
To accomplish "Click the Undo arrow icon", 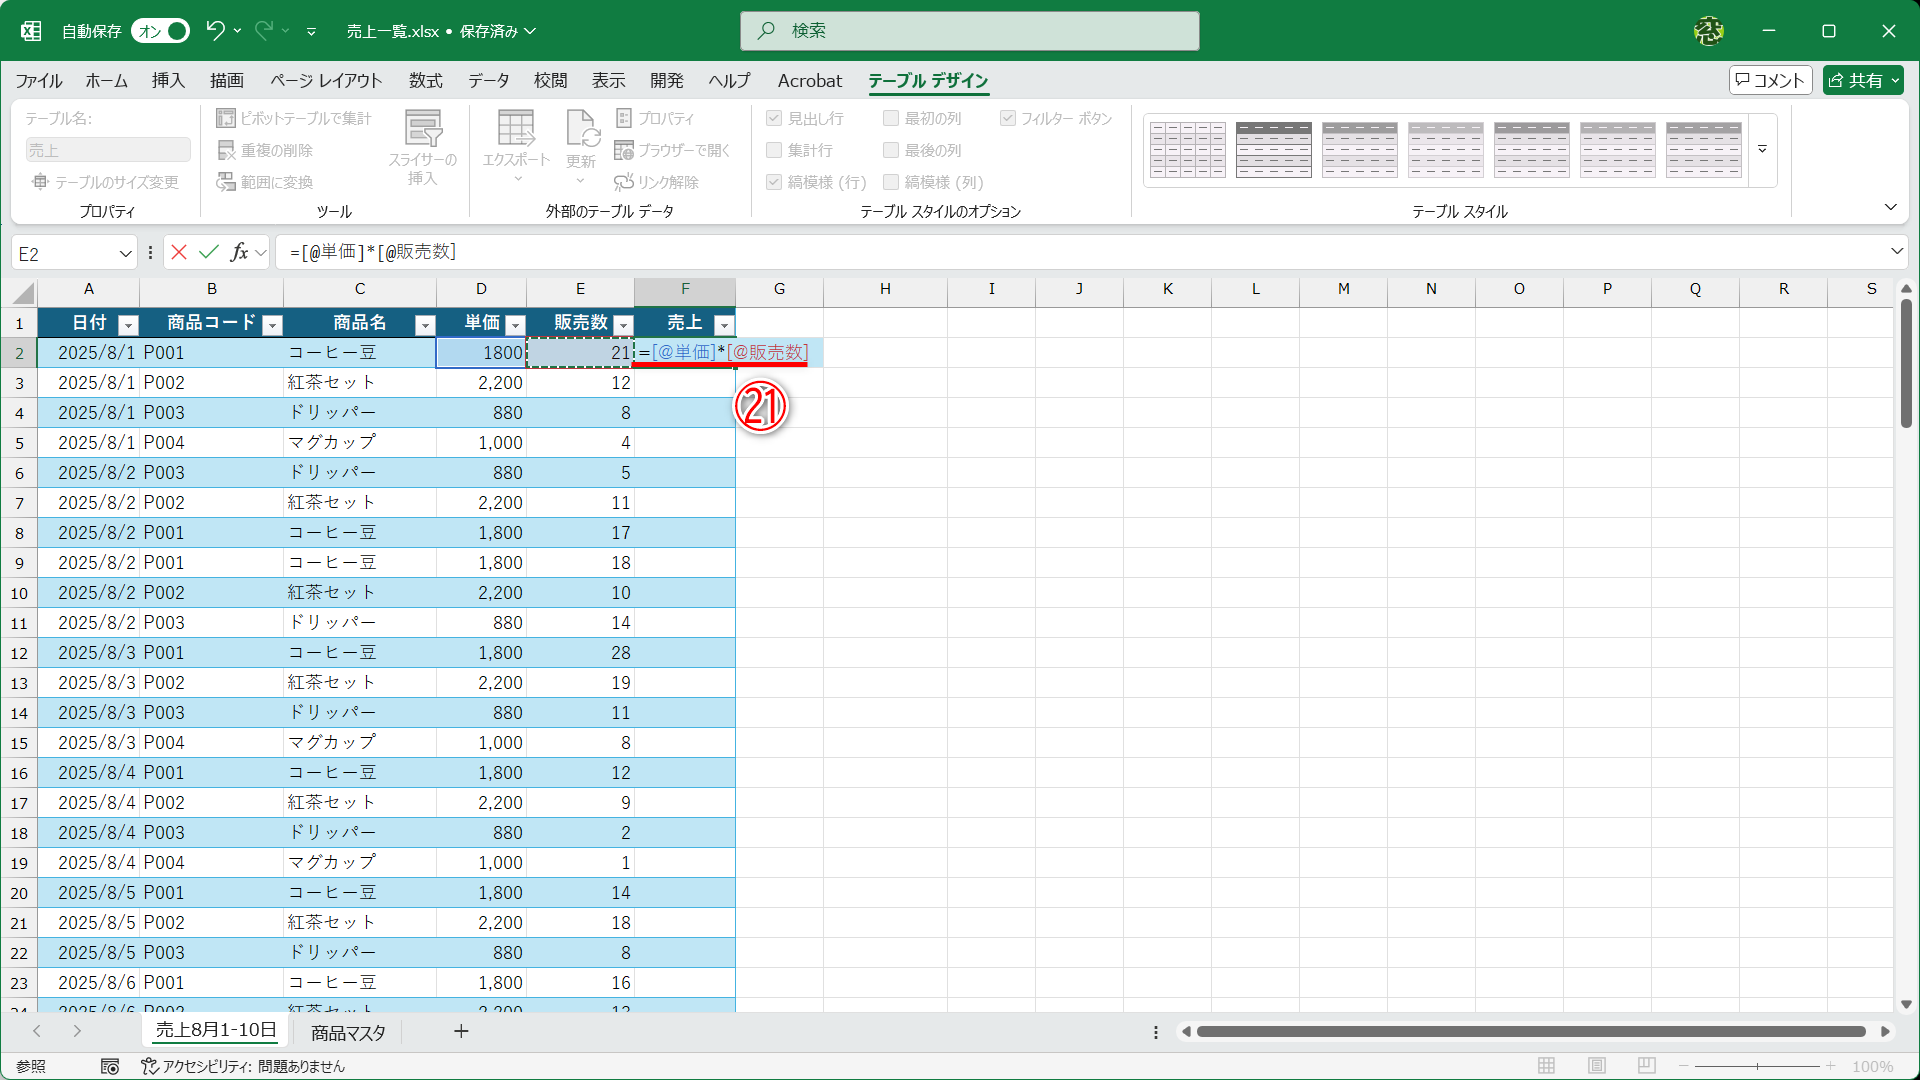I will [215, 31].
